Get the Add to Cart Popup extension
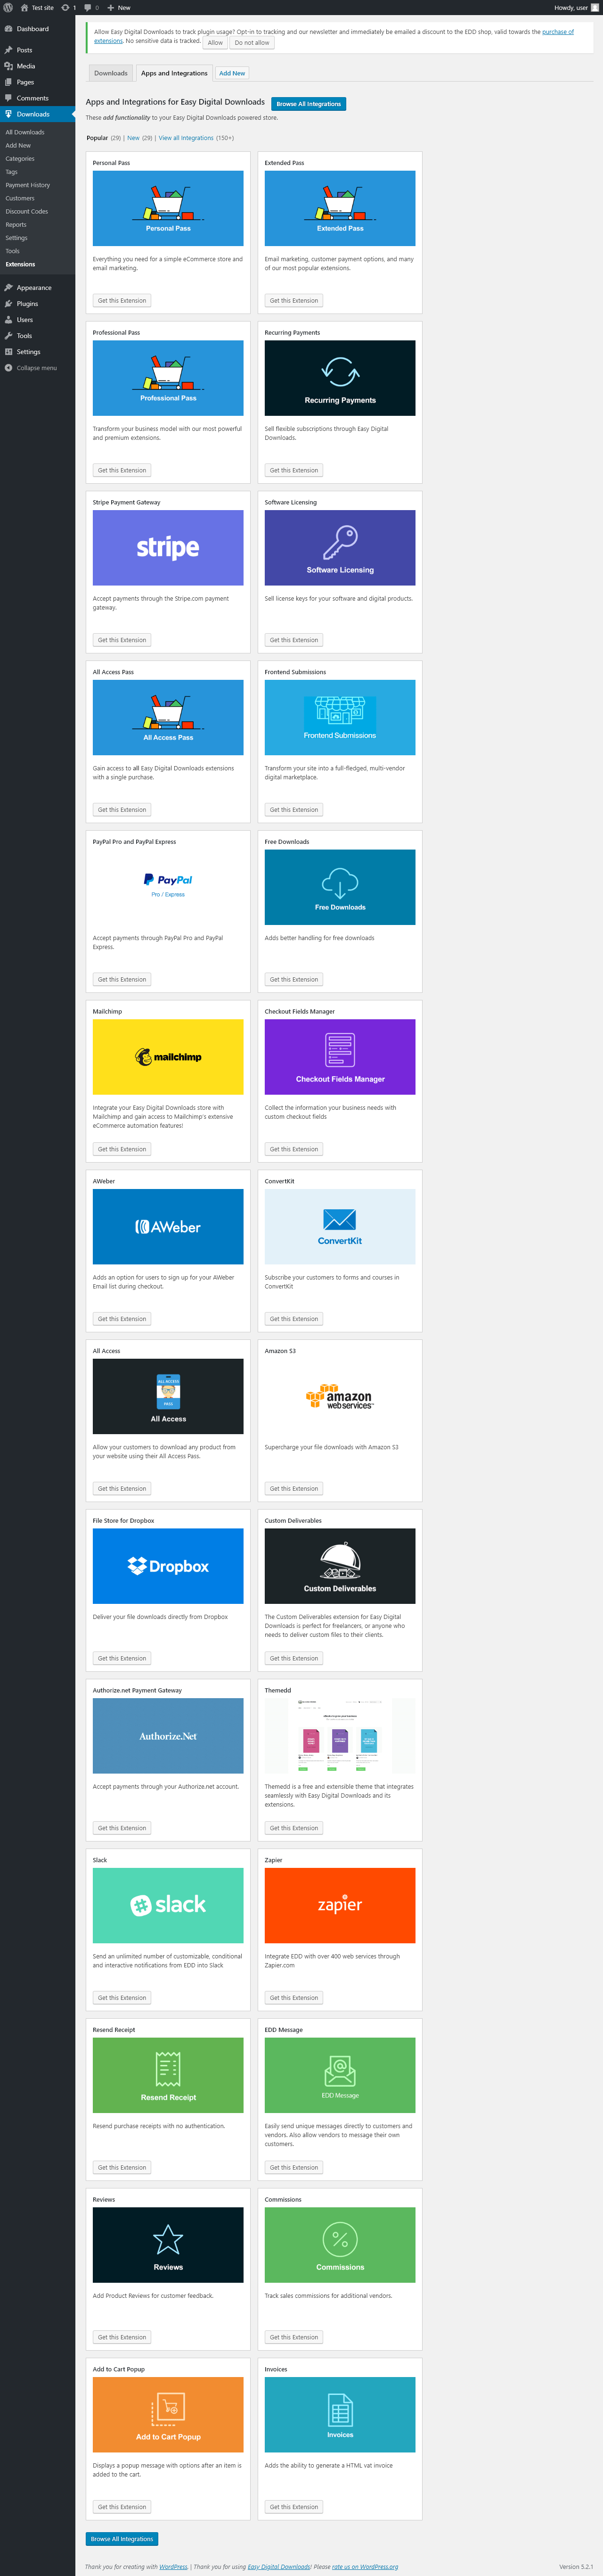Image resolution: width=603 pixels, height=2576 pixels. pos(122,2507)
